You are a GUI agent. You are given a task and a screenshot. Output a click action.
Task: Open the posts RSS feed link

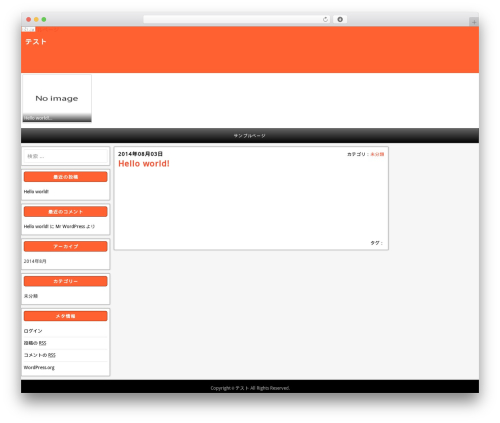pos(35,343)
